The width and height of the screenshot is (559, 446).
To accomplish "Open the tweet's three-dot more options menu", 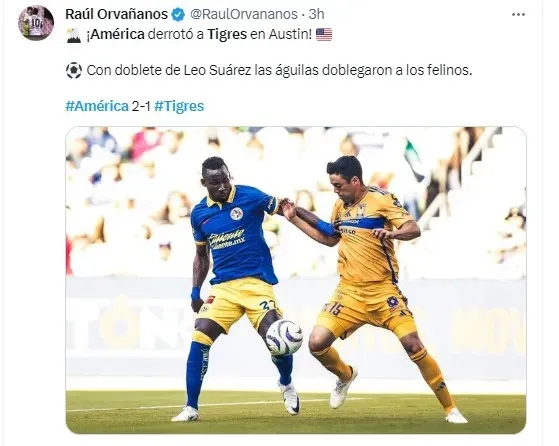I will (x=518, y=15).
